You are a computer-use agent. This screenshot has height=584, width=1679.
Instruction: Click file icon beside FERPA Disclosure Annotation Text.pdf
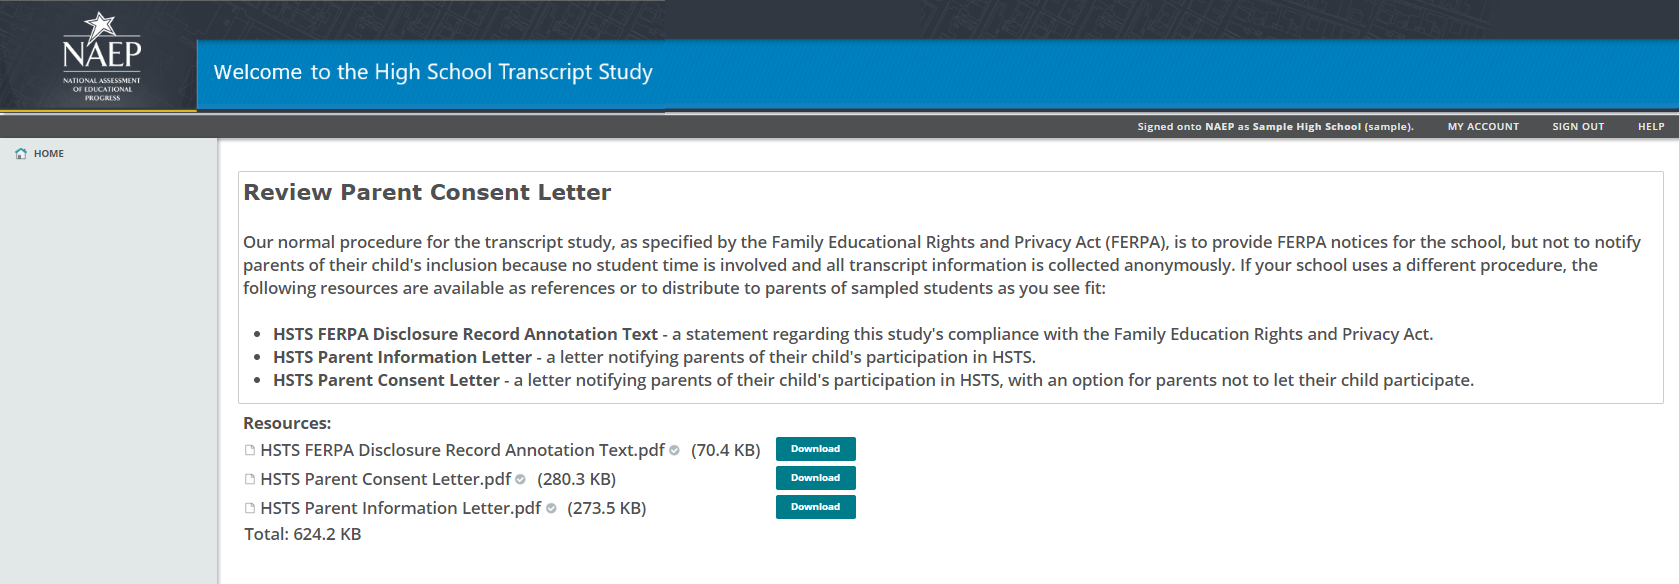pos(250,450)
